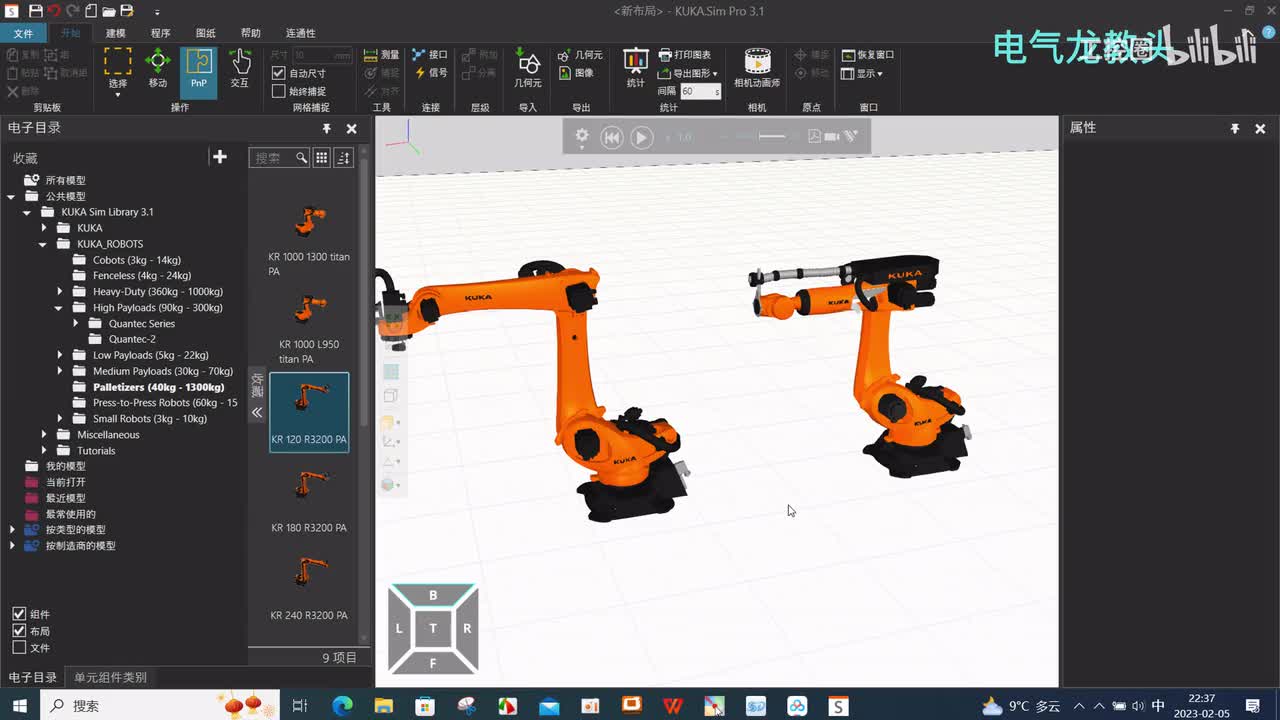This screenshot has height=720, width=1280.
Task: Expand the Quantec Series folder
Action: pos(76,324)
